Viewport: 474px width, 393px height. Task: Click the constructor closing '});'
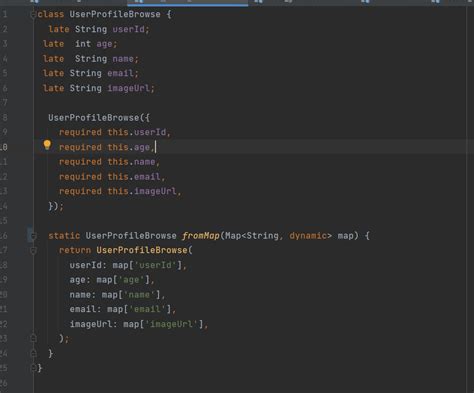tap(56, 206)
